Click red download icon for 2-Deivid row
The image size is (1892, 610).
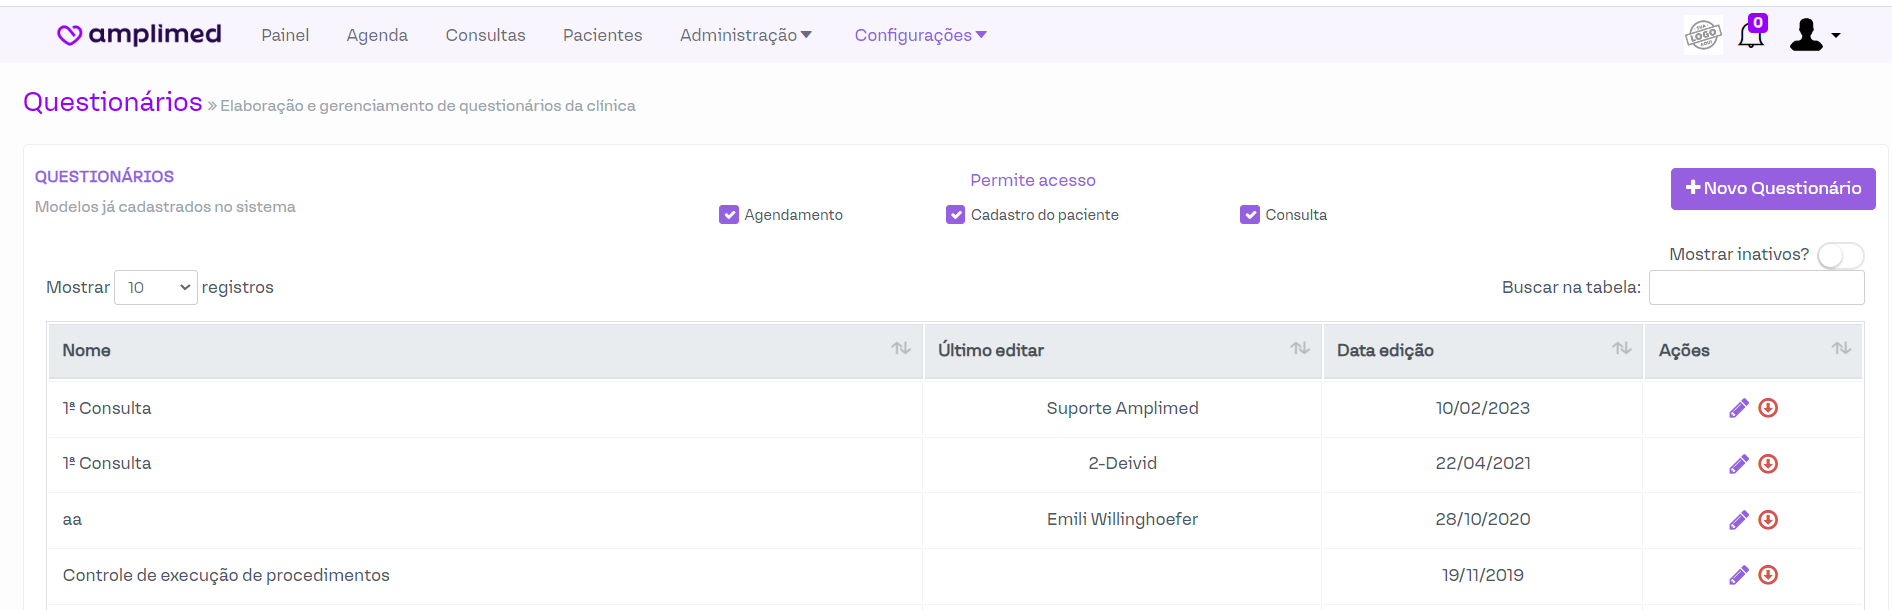[1768, 464]
